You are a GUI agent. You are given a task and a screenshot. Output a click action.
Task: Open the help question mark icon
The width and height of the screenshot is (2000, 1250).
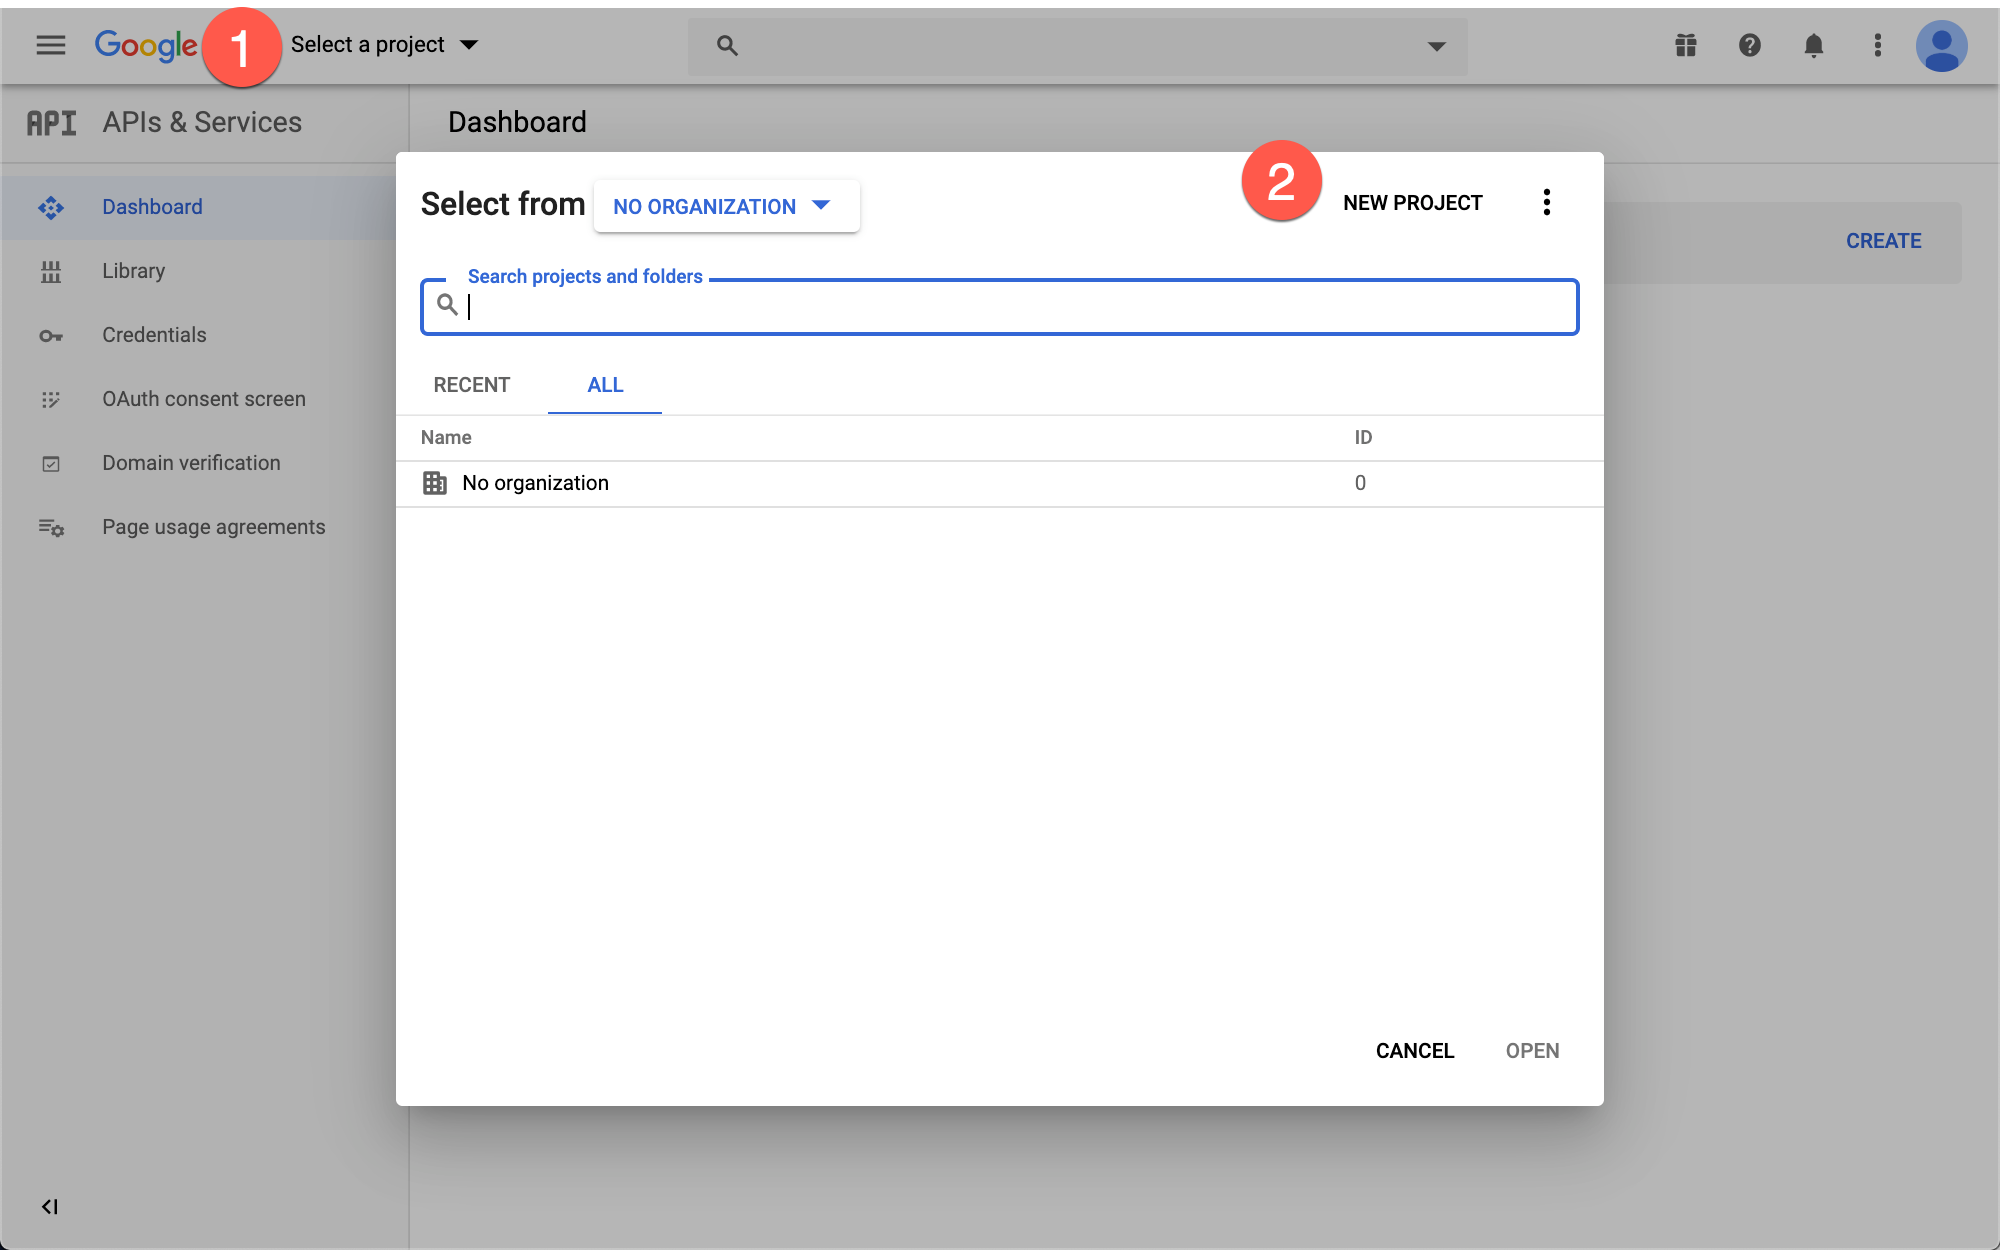pos(1750,45)
